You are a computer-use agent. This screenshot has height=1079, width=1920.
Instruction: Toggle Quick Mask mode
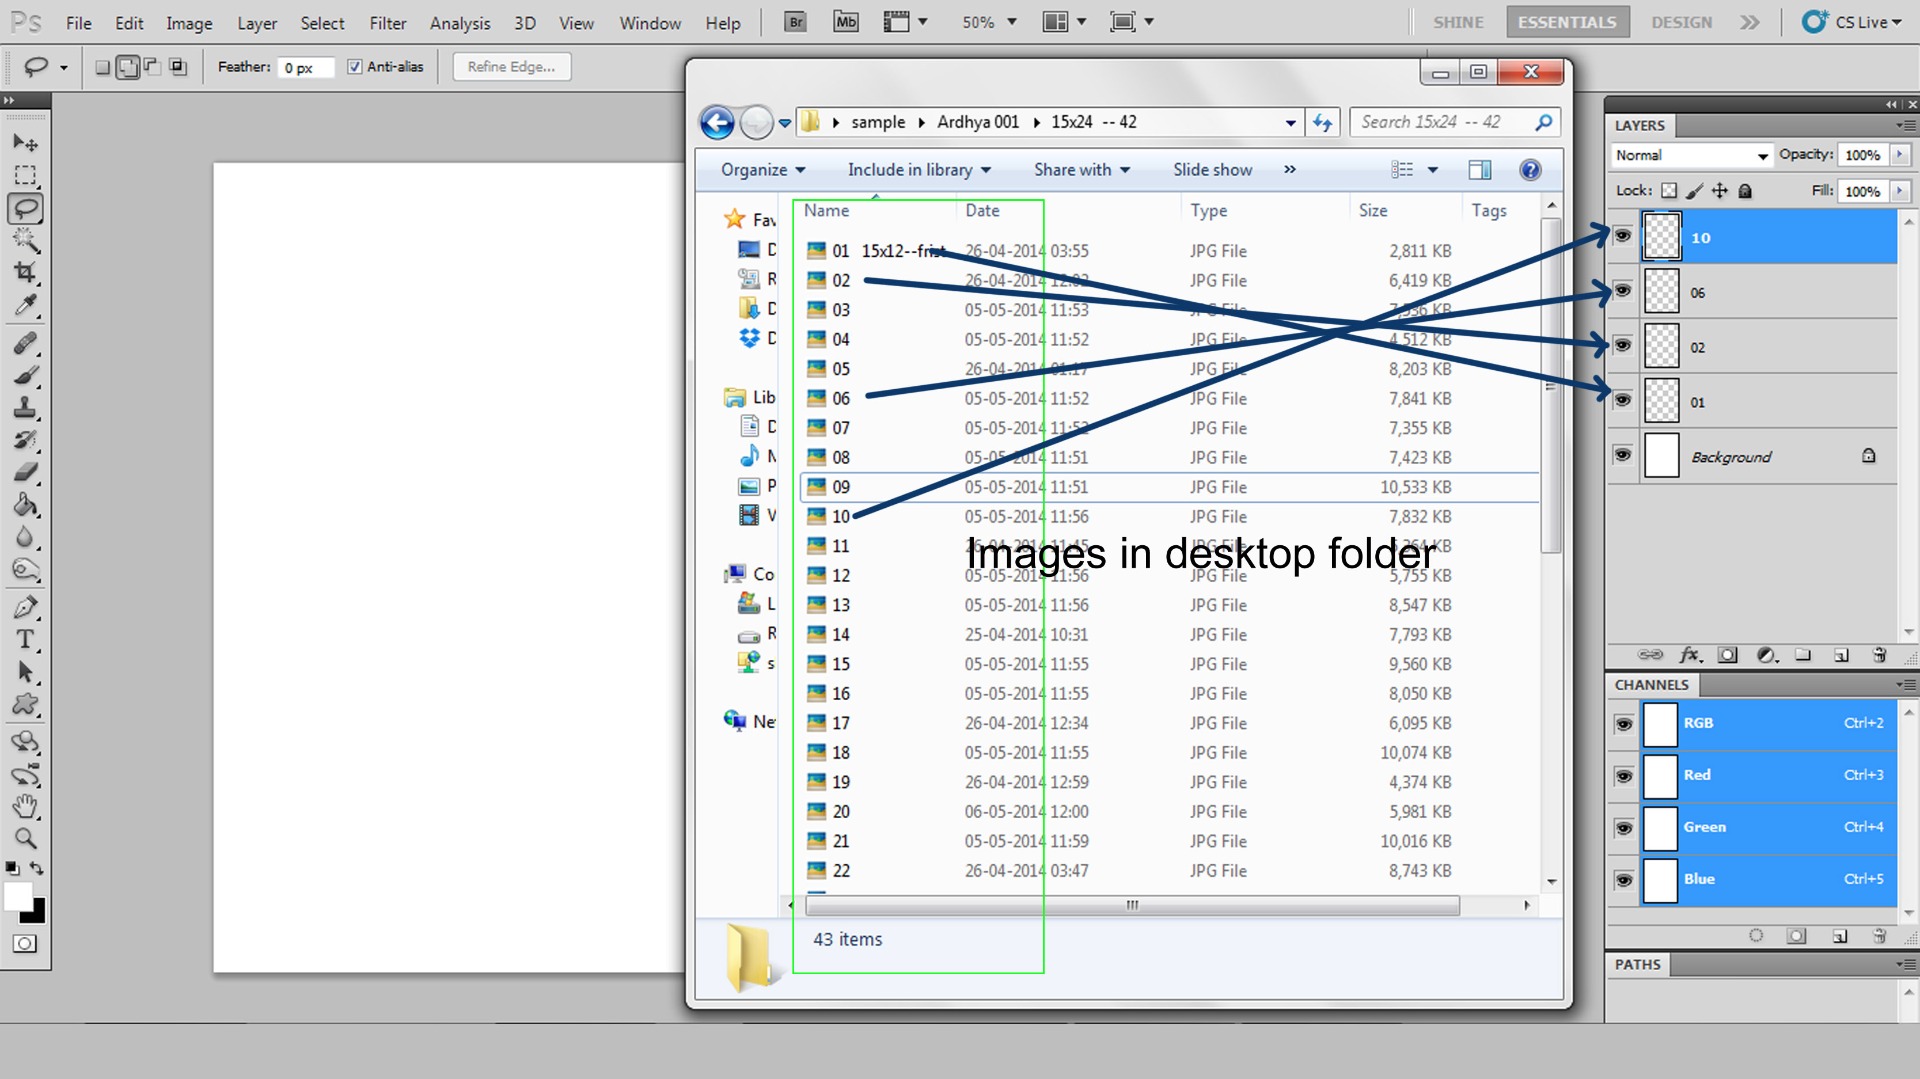point(25,943)
